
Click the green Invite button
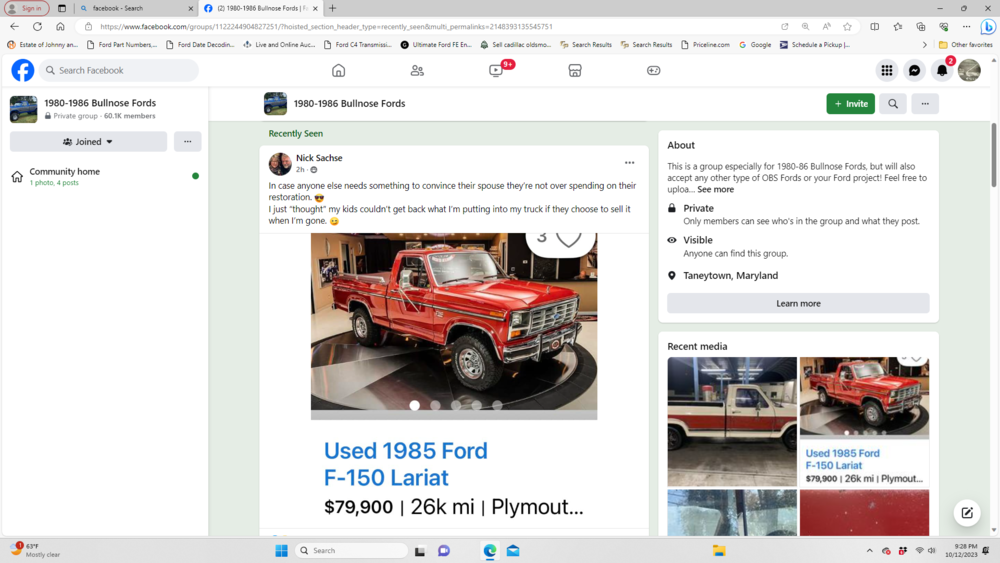[850, 103]
